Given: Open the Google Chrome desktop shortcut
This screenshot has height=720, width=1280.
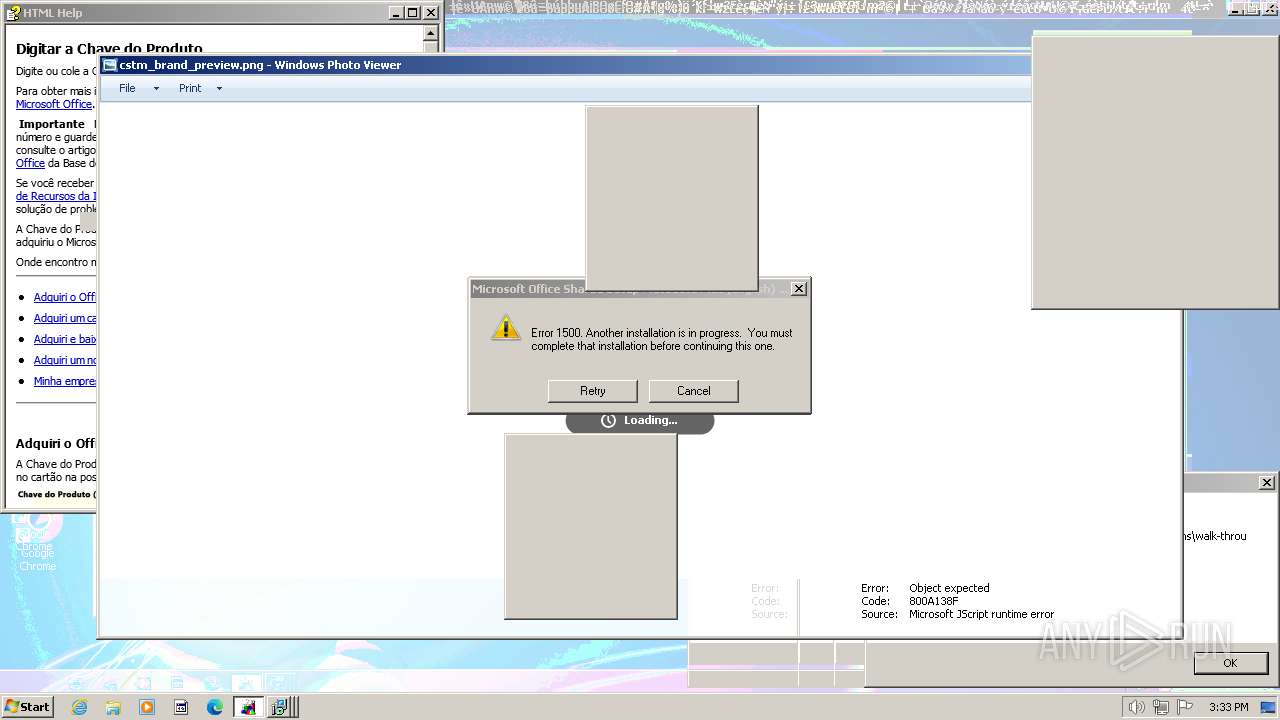Looking at the screenshot, I should [x=36, y=542].
